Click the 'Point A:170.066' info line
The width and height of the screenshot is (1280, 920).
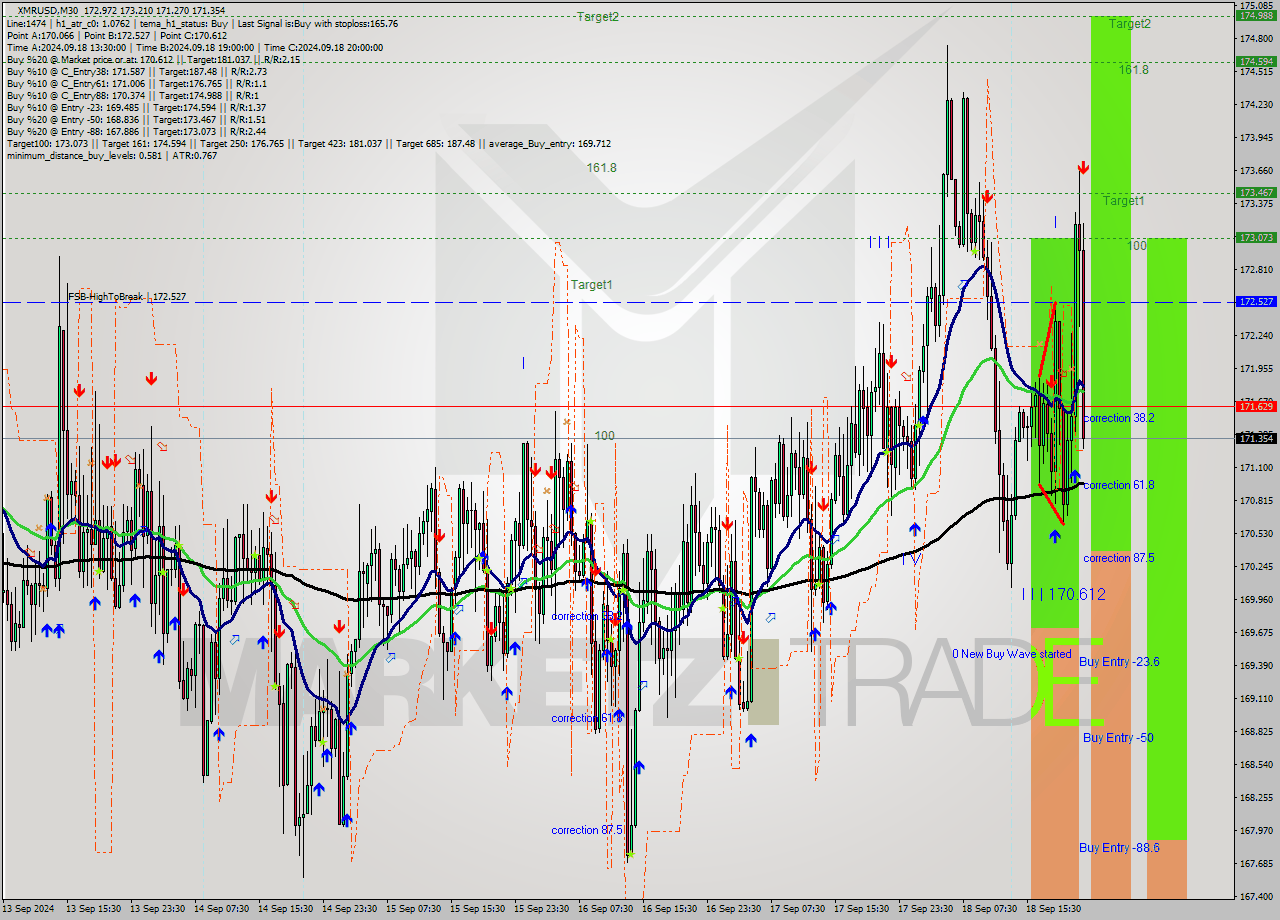(x=117, y=35)
